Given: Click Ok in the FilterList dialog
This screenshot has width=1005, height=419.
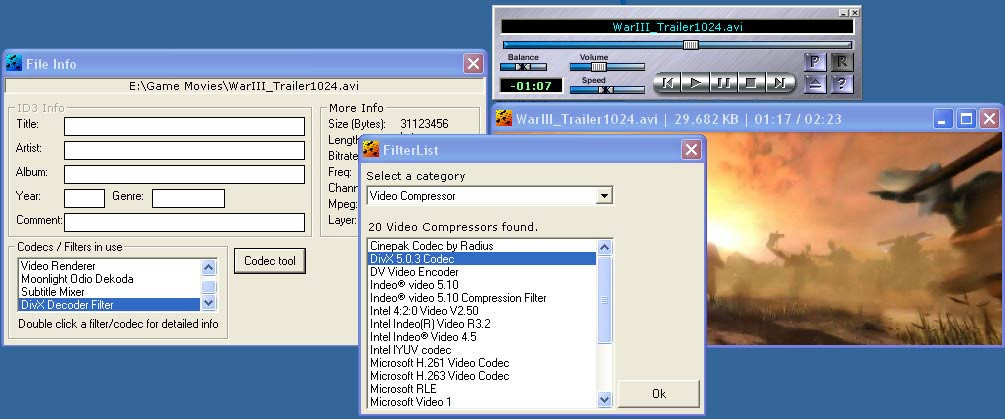Looking at the screenshot, I should click(658, 394).
